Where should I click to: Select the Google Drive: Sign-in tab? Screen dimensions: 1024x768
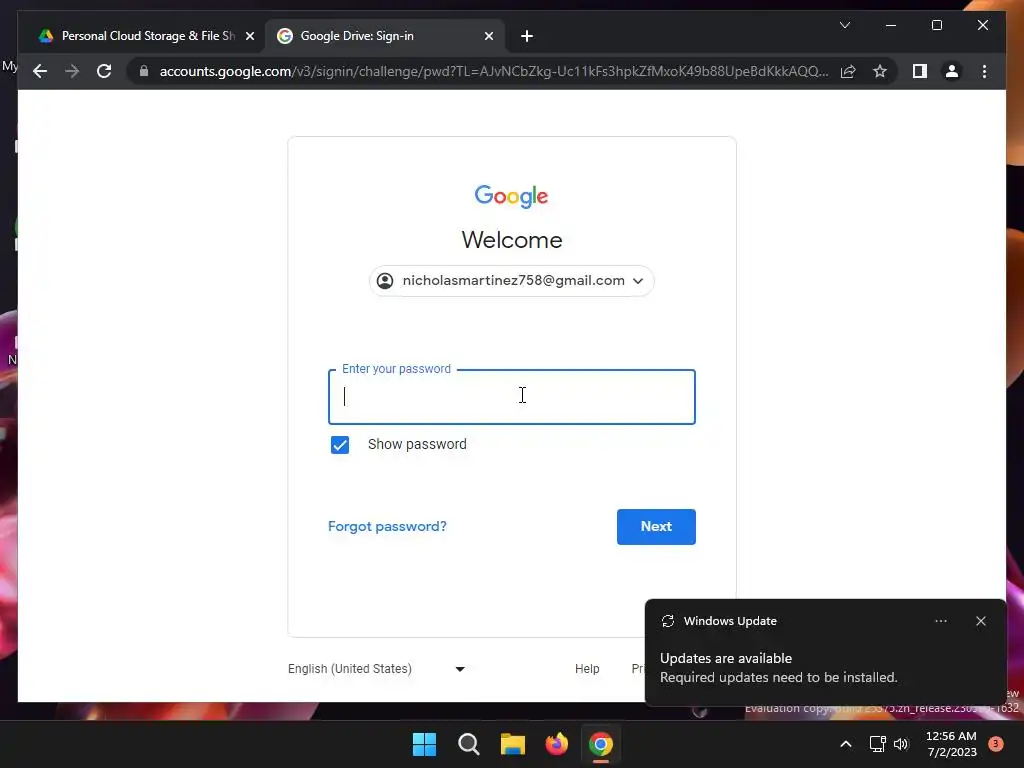[x=384, y=36]
